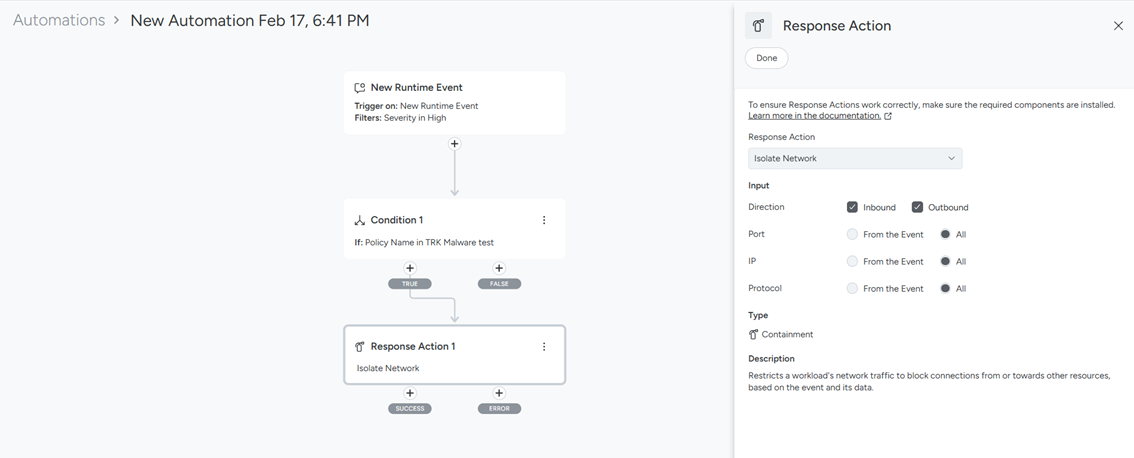Open the Condition 1 three-dot menu

[544, 220]
